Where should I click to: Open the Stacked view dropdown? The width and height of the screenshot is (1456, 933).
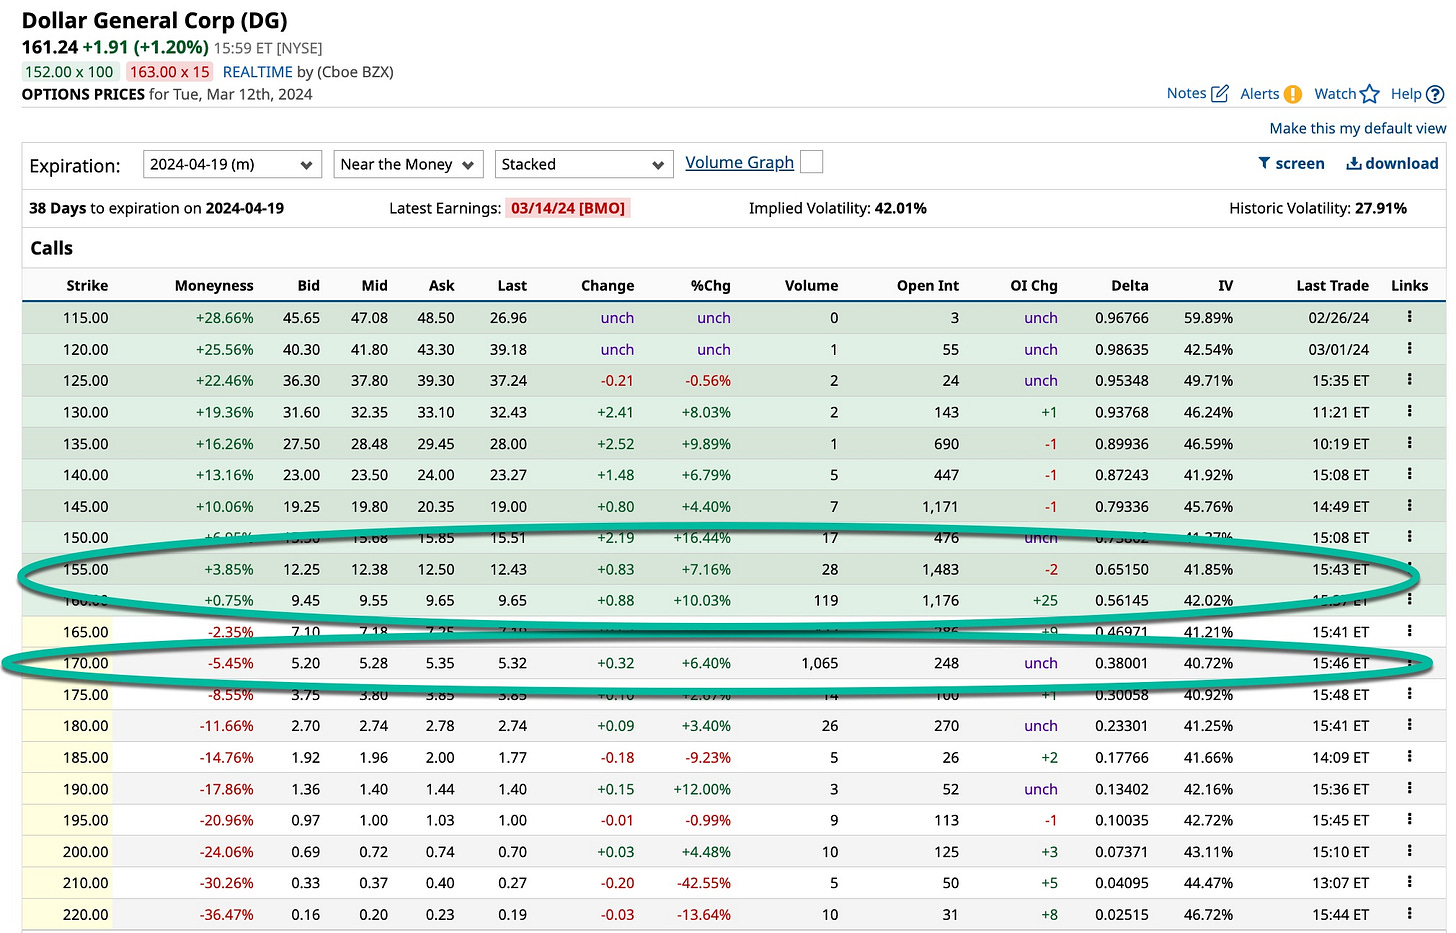tap(583, 164)
